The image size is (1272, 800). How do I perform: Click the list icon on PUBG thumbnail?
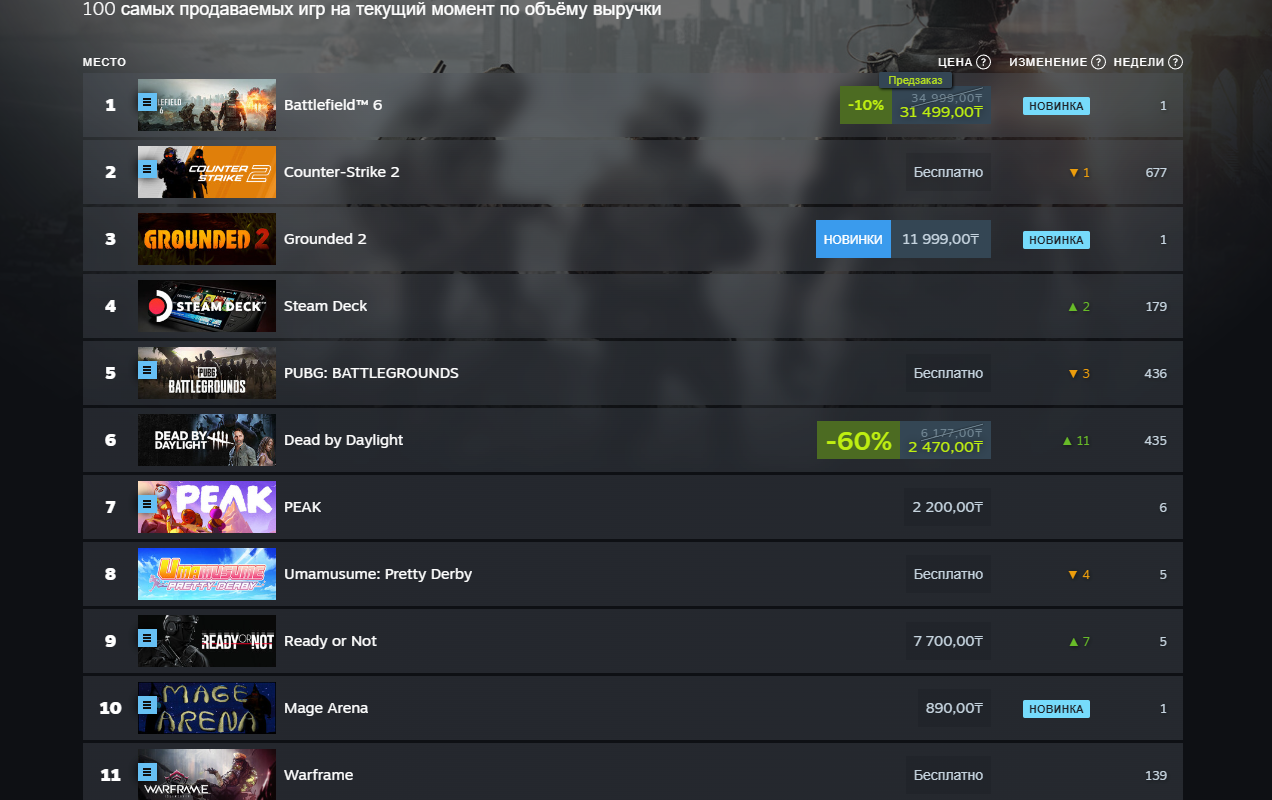click(148, 370)
